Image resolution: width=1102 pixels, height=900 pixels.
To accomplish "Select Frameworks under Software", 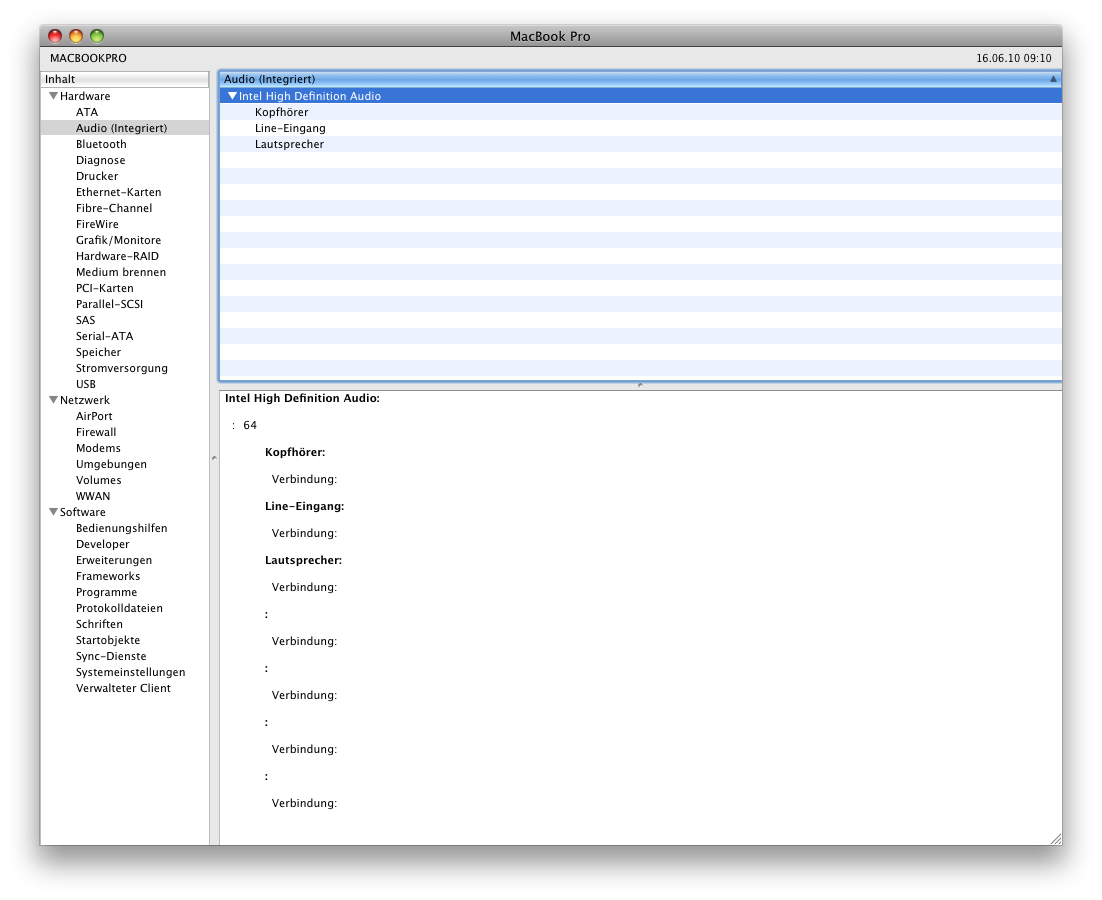I will click(108, 576).
